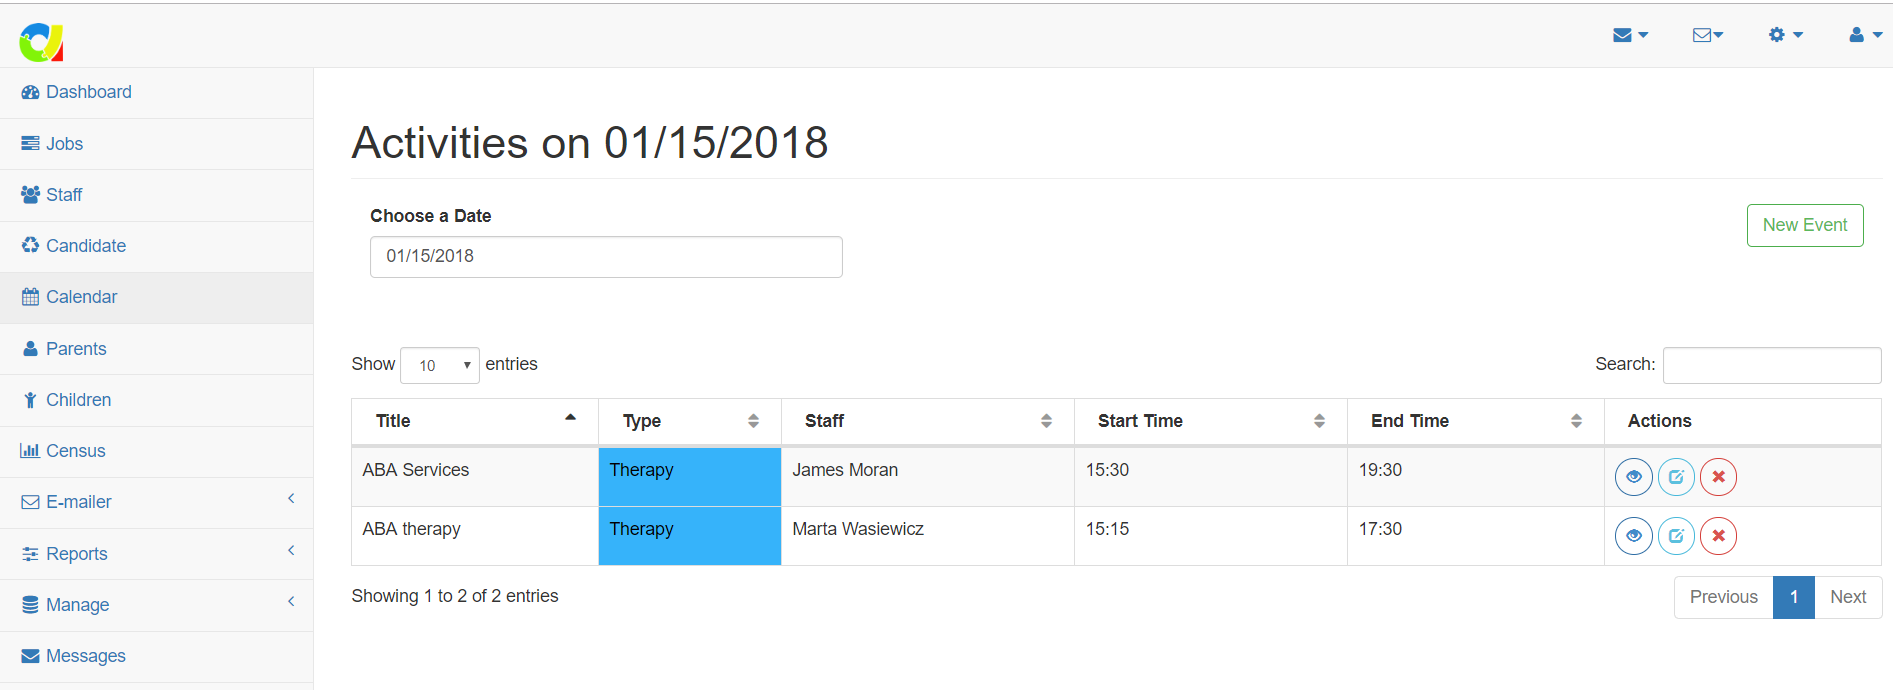This screenshot has width=1893, height=690.
Task: Edit the ABA therapy activity
Action: (x=1676, y=536)
